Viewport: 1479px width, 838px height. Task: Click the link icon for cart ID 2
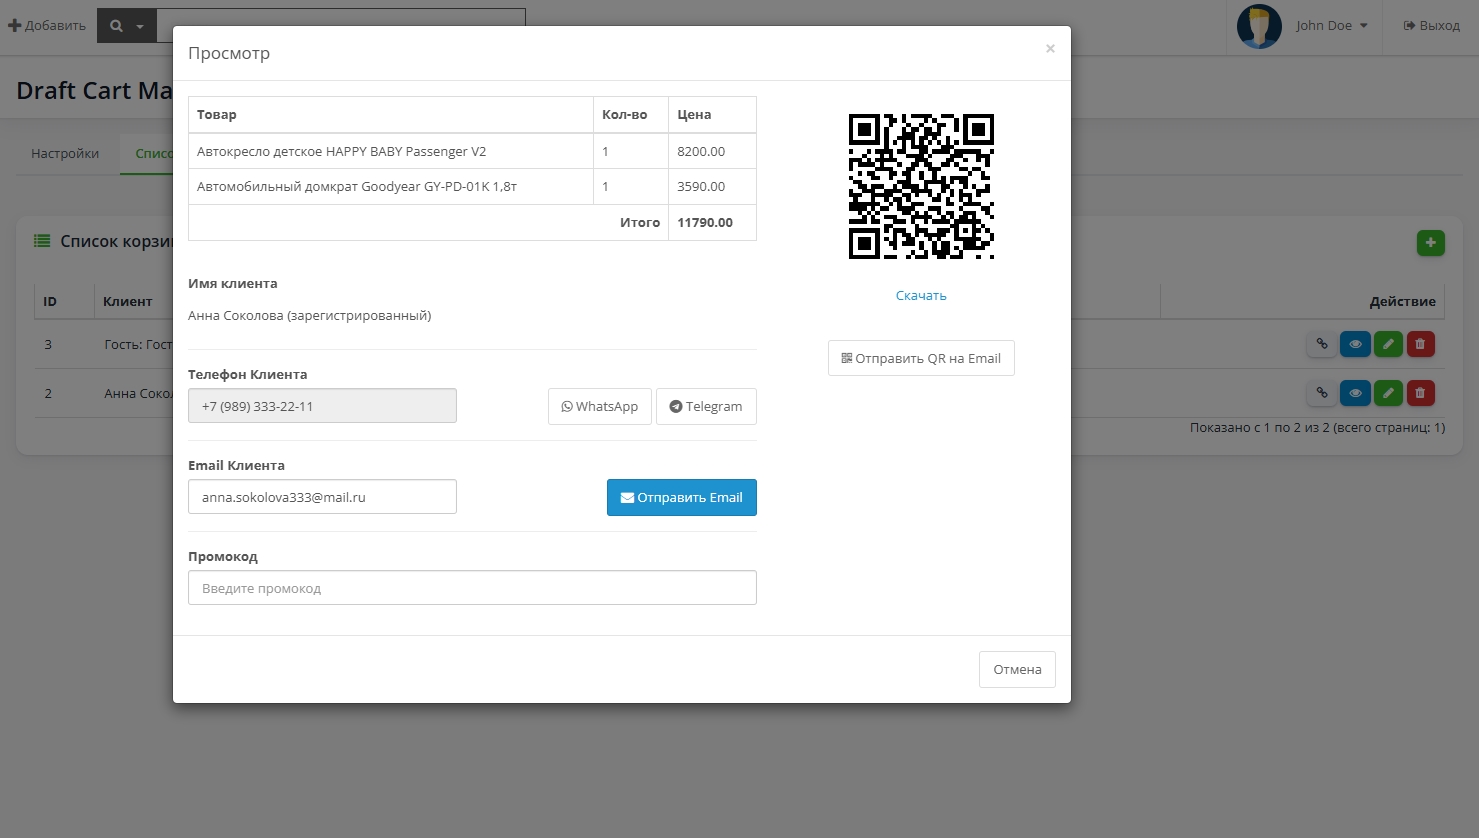[x=1321, y=393]
